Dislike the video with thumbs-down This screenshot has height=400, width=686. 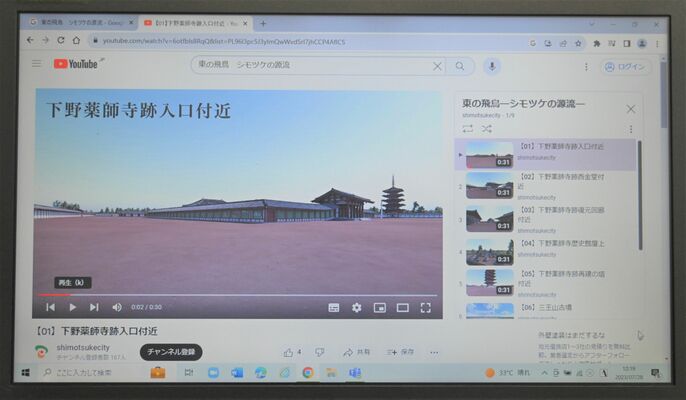320,352
